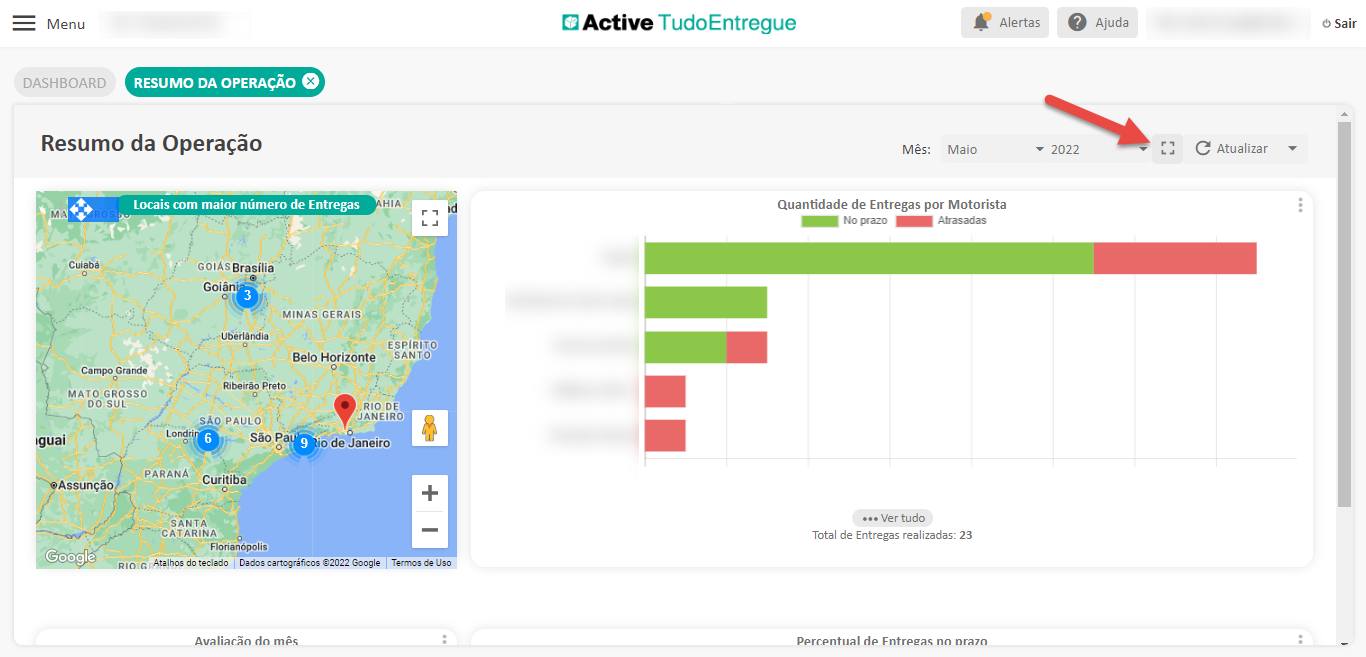This screenshot has width=1366, height=657.
Task: Open the year dropdown showing 2022
Action: click(x=1098, y=149)
